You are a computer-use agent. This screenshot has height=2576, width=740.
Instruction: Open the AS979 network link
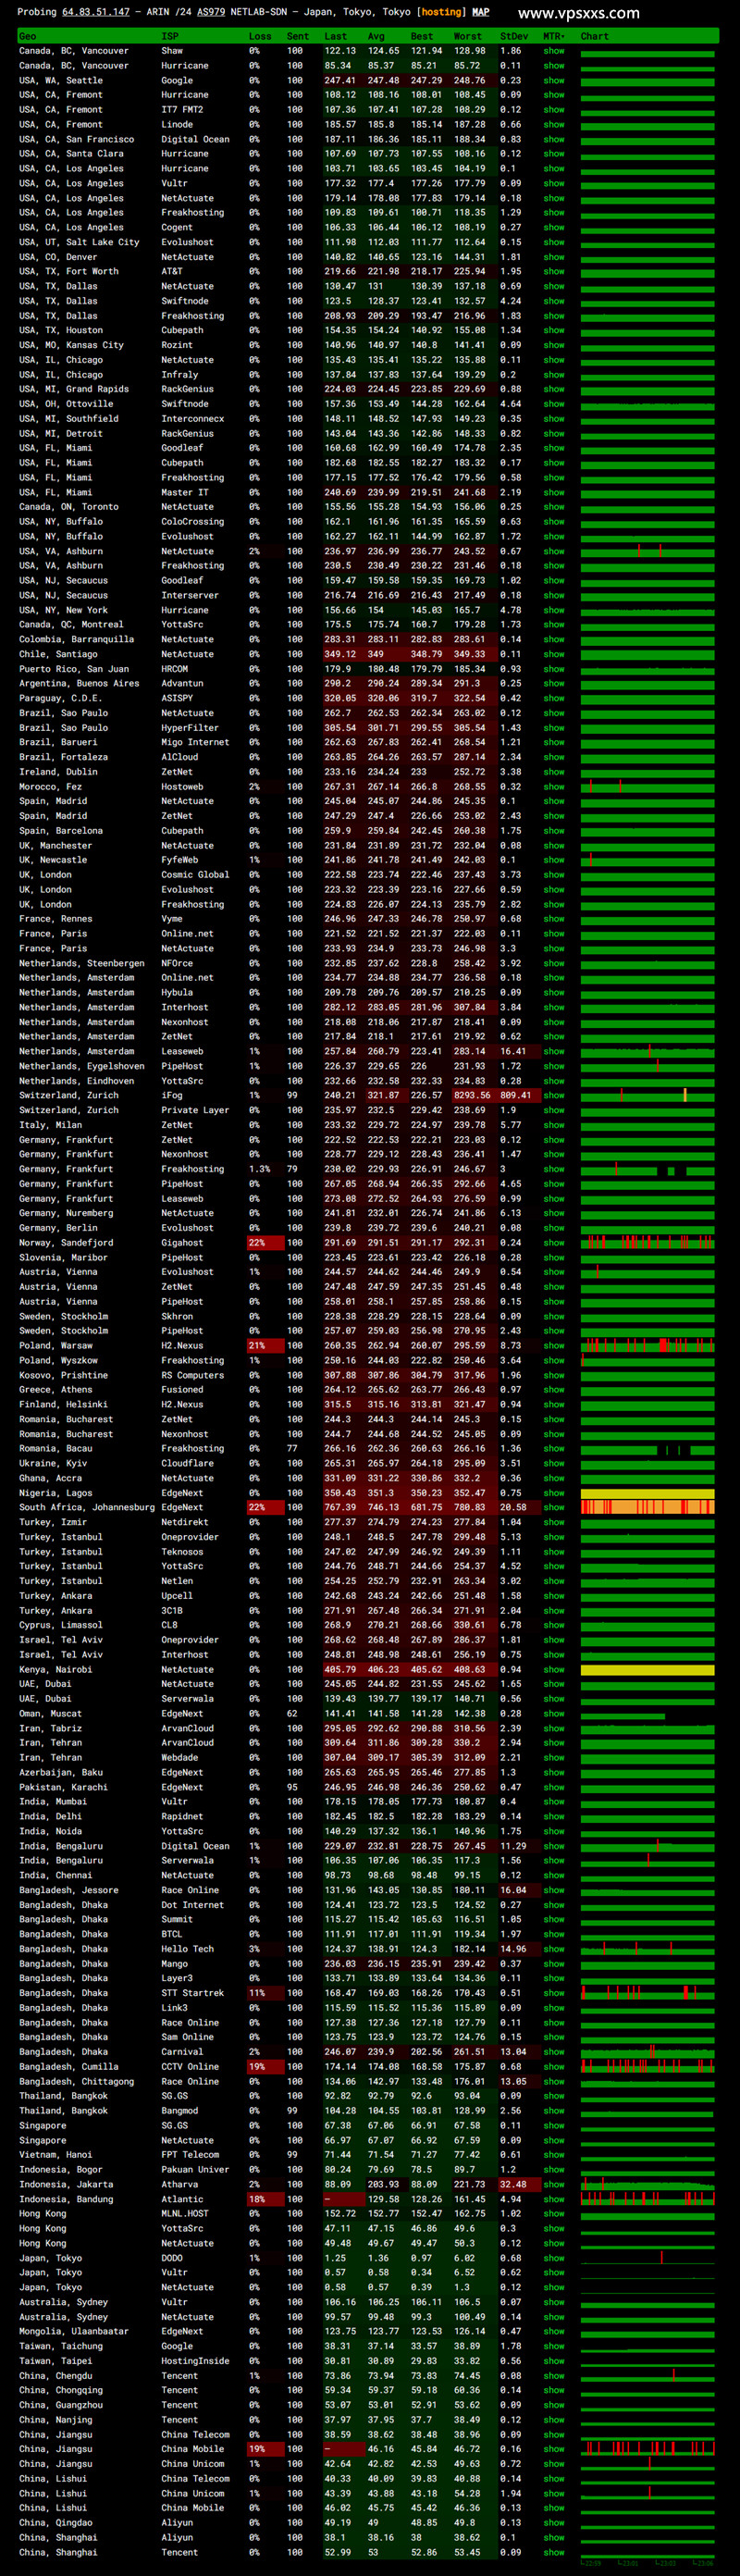210,12
